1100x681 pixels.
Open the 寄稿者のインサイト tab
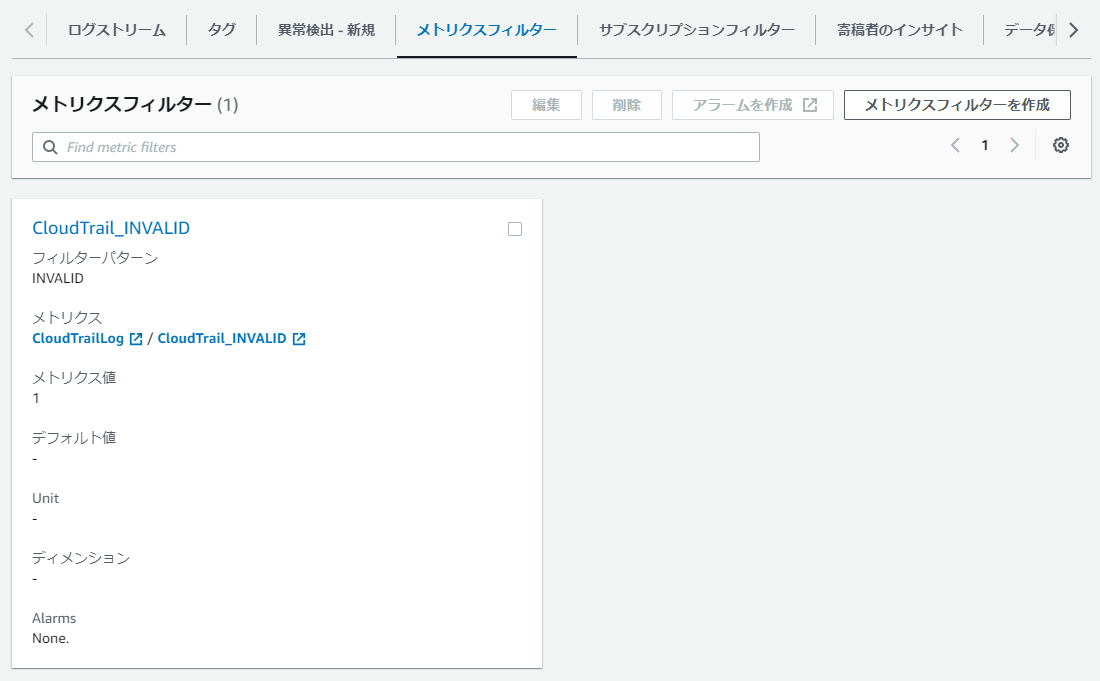pyautogui.click(x=899, y=30)
